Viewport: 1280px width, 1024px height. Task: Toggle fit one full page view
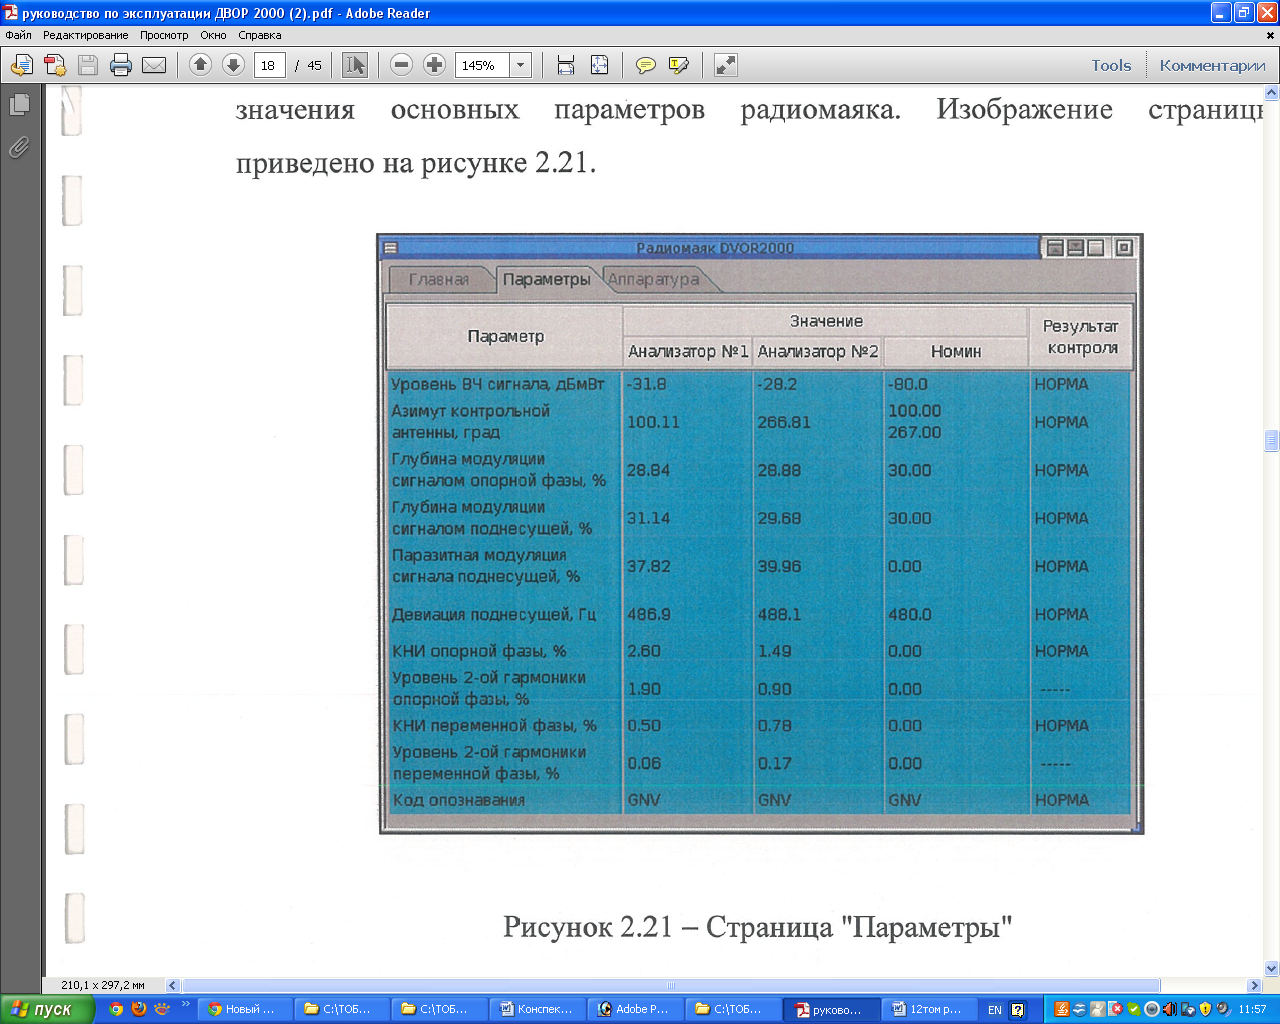[x=599, y=66]
